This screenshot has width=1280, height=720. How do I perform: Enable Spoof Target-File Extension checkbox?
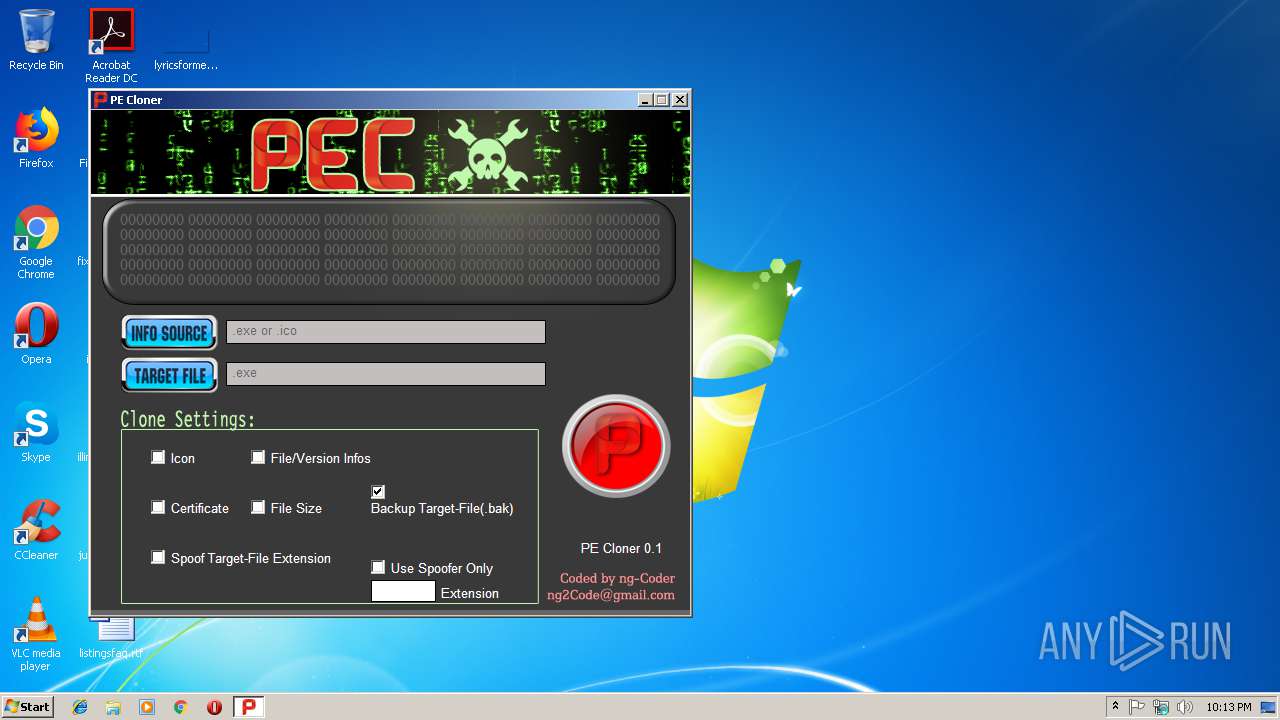(158, 557)
